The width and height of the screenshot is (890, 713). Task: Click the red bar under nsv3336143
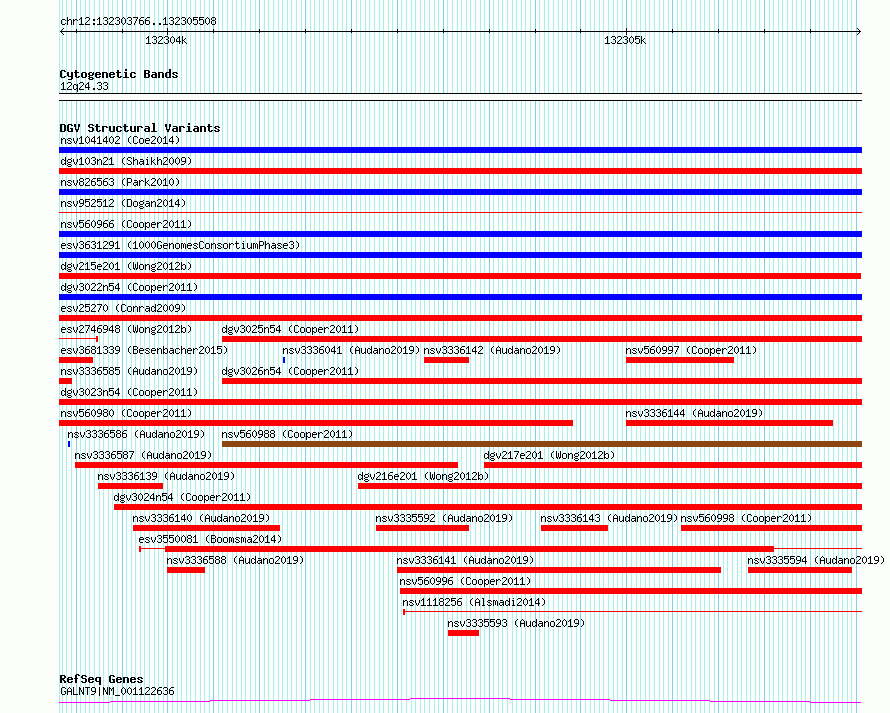click(x=574, y=528)
